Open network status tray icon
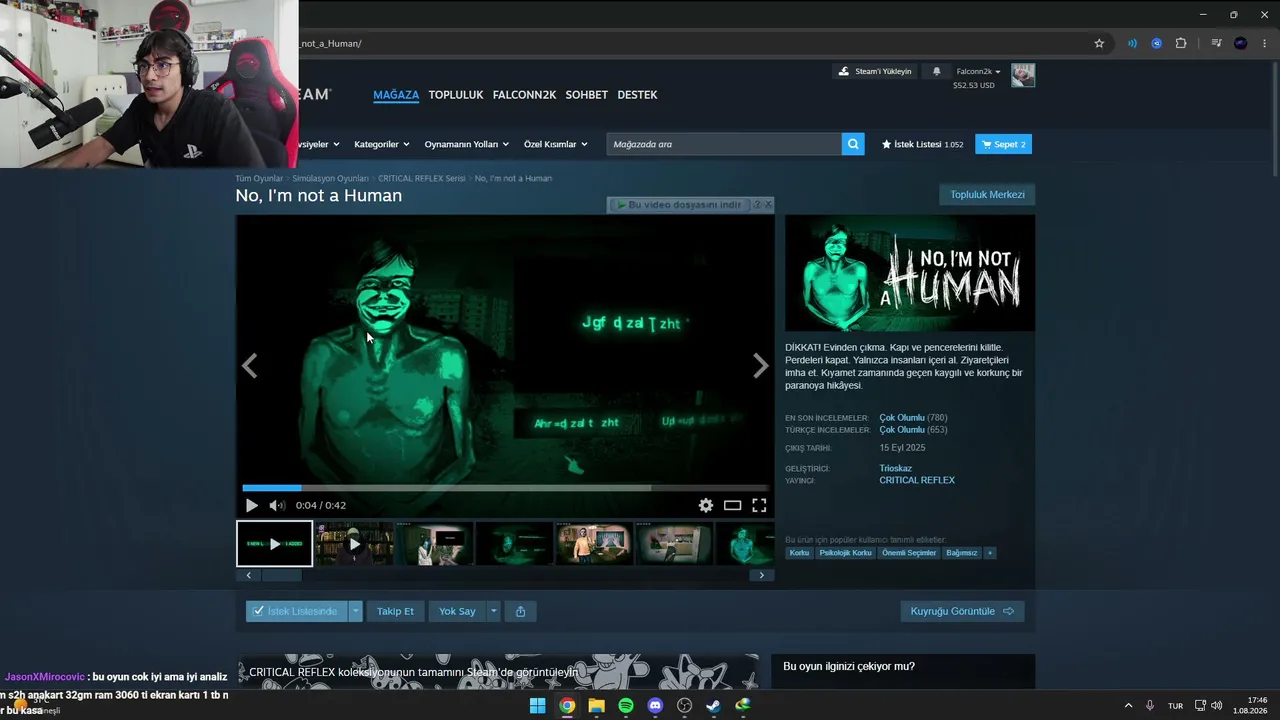Image resolution: width=1280 pixels, height=720 pixels. (x=1201, y=705)
